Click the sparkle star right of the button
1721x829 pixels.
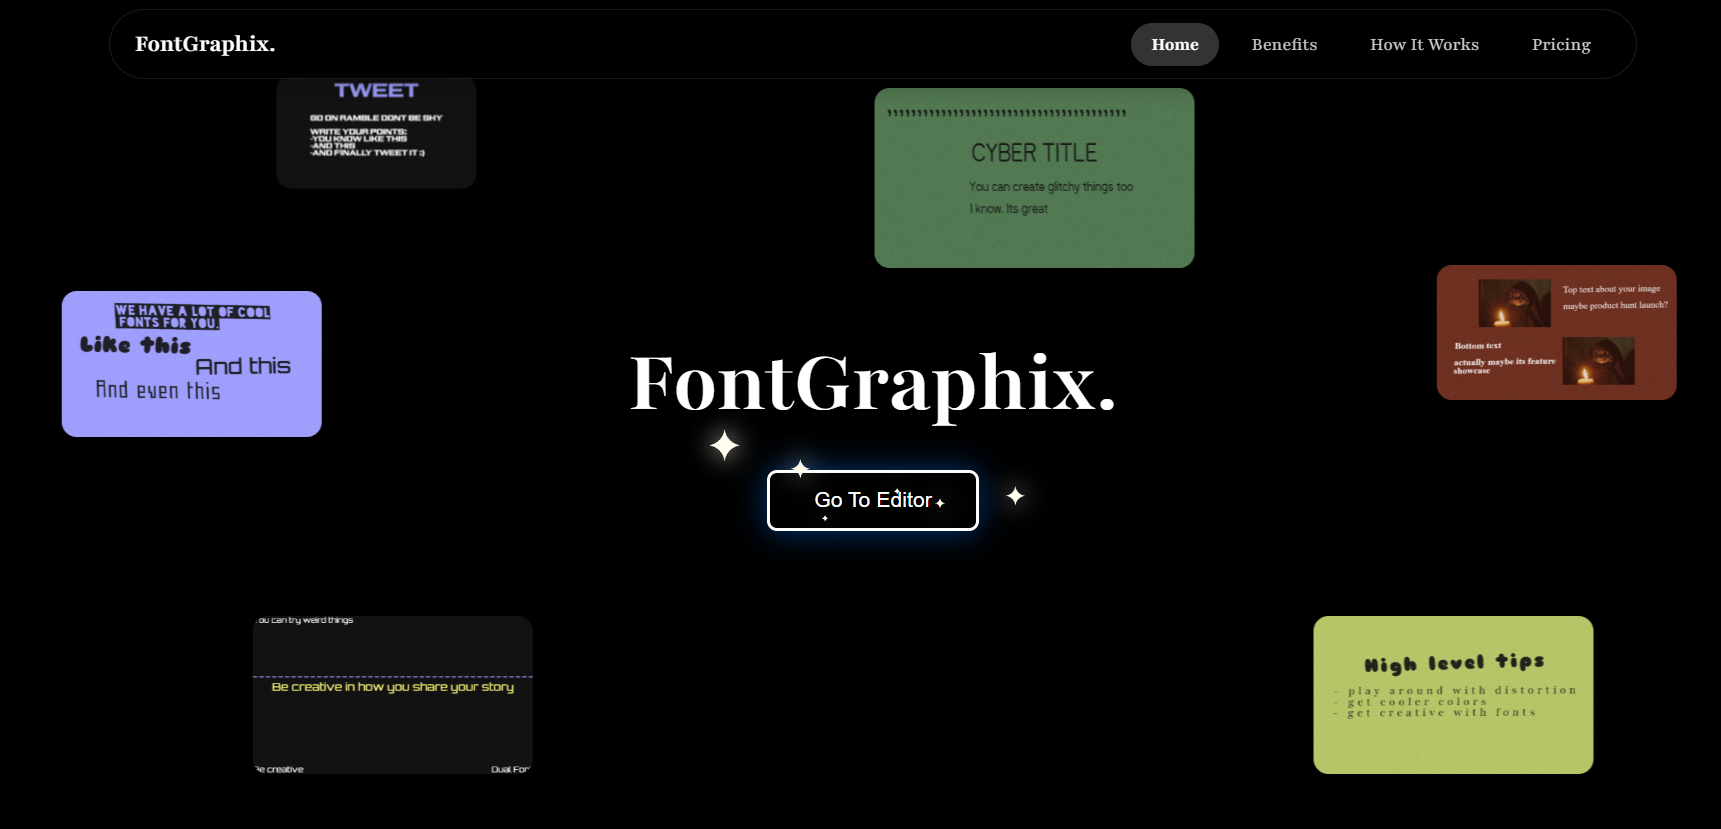1015,496
